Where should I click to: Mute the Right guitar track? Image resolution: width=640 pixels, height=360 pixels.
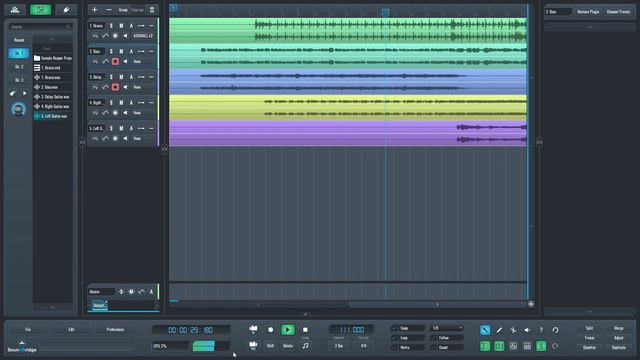(x=121, y=103)
